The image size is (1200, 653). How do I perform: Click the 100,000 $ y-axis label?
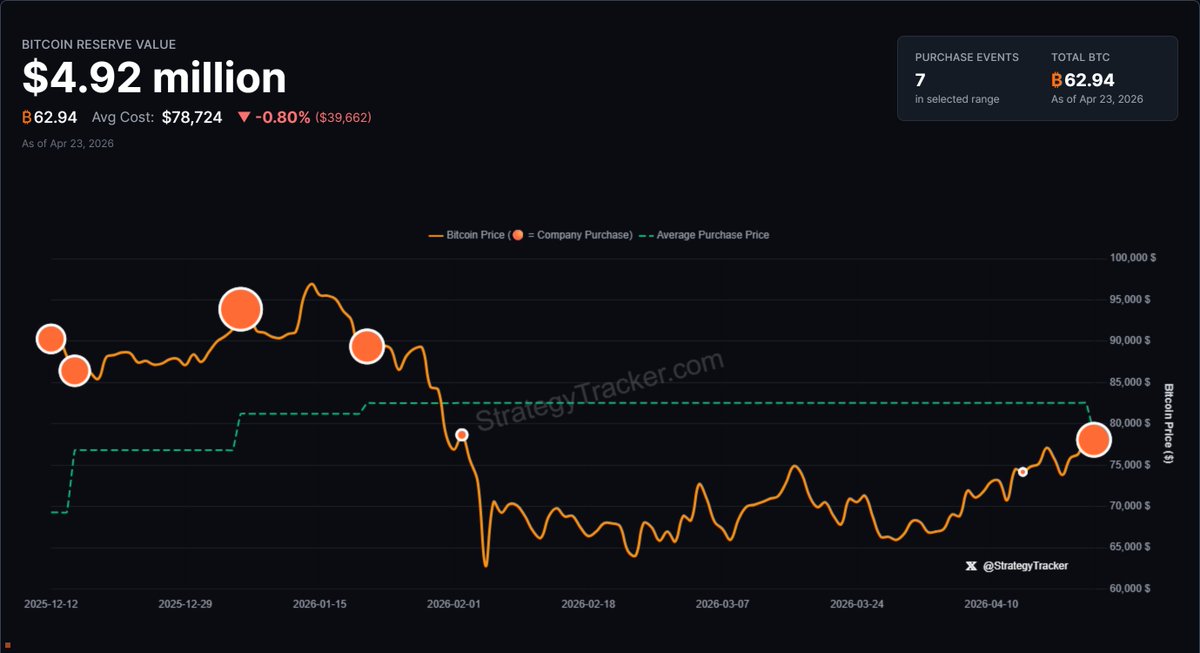click(x=1133, y=258)
